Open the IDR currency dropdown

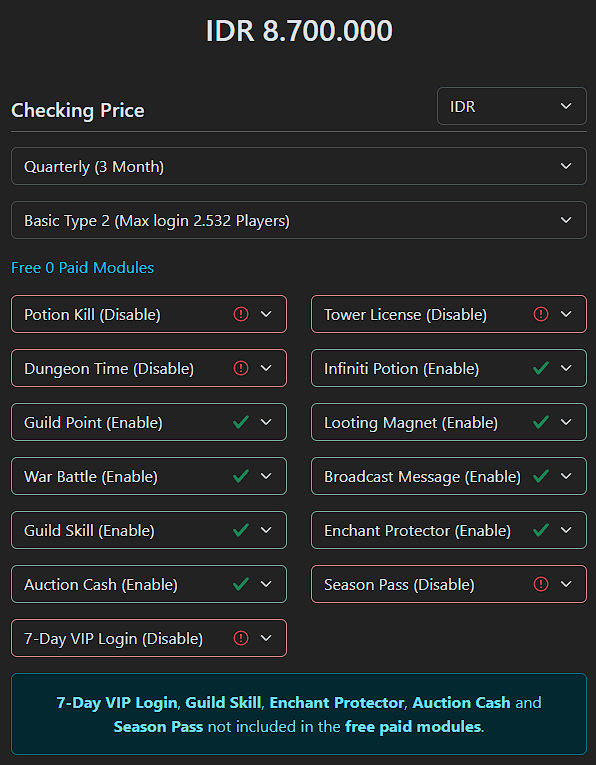[512, 106]
